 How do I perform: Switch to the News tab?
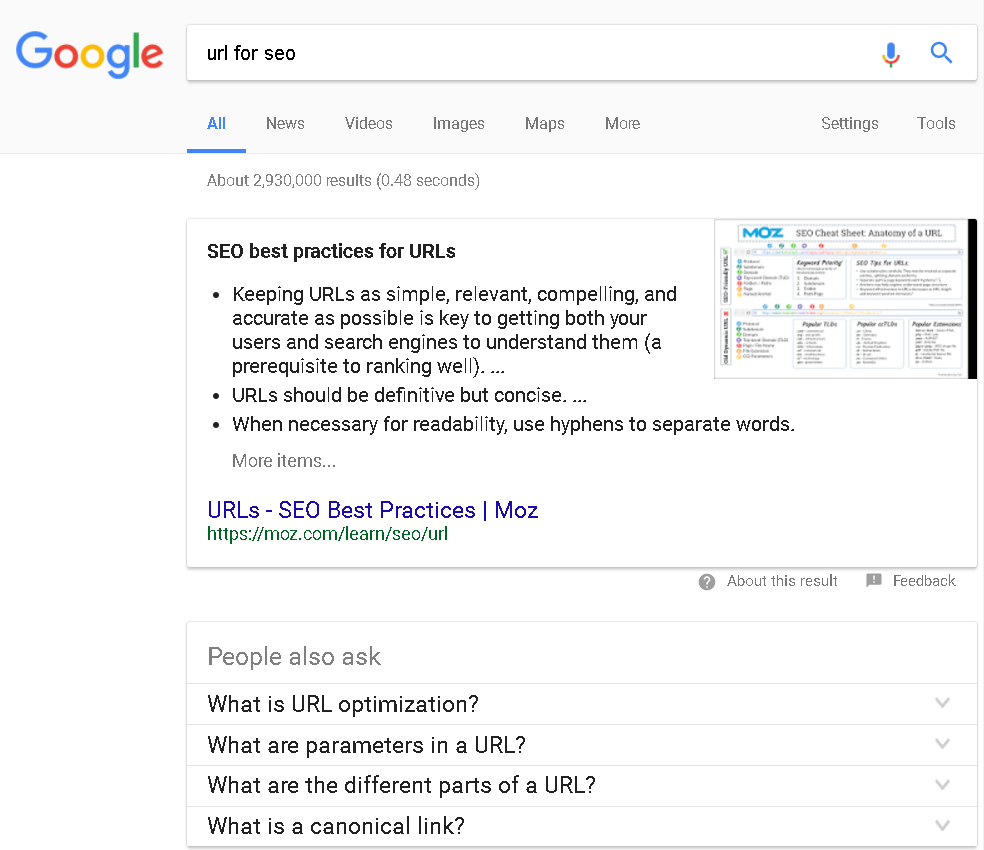point(284,123)
